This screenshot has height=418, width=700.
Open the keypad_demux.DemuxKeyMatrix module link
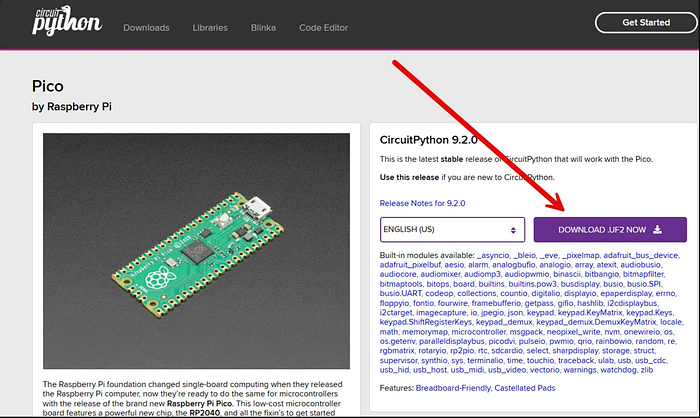tap(596, 322)
